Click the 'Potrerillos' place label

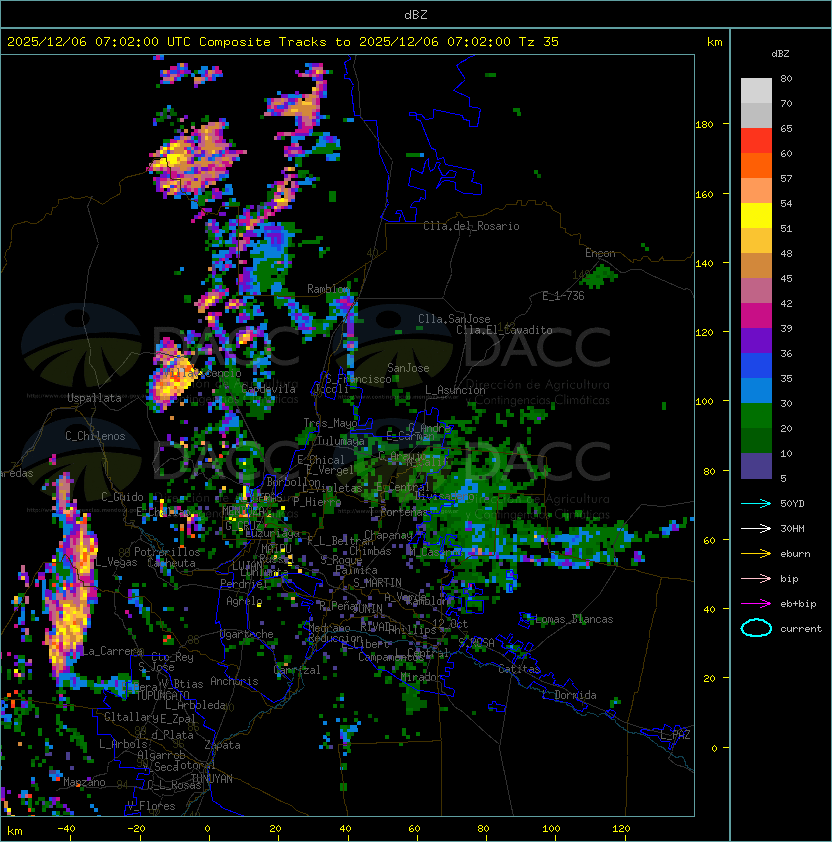pyautogui.click(x=167, y=552)
